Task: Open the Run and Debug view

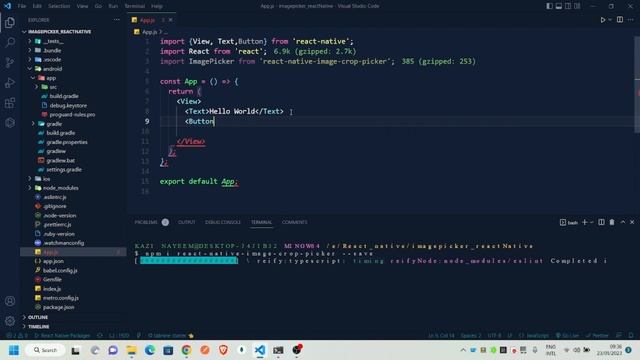Action: tap(10, 82)
